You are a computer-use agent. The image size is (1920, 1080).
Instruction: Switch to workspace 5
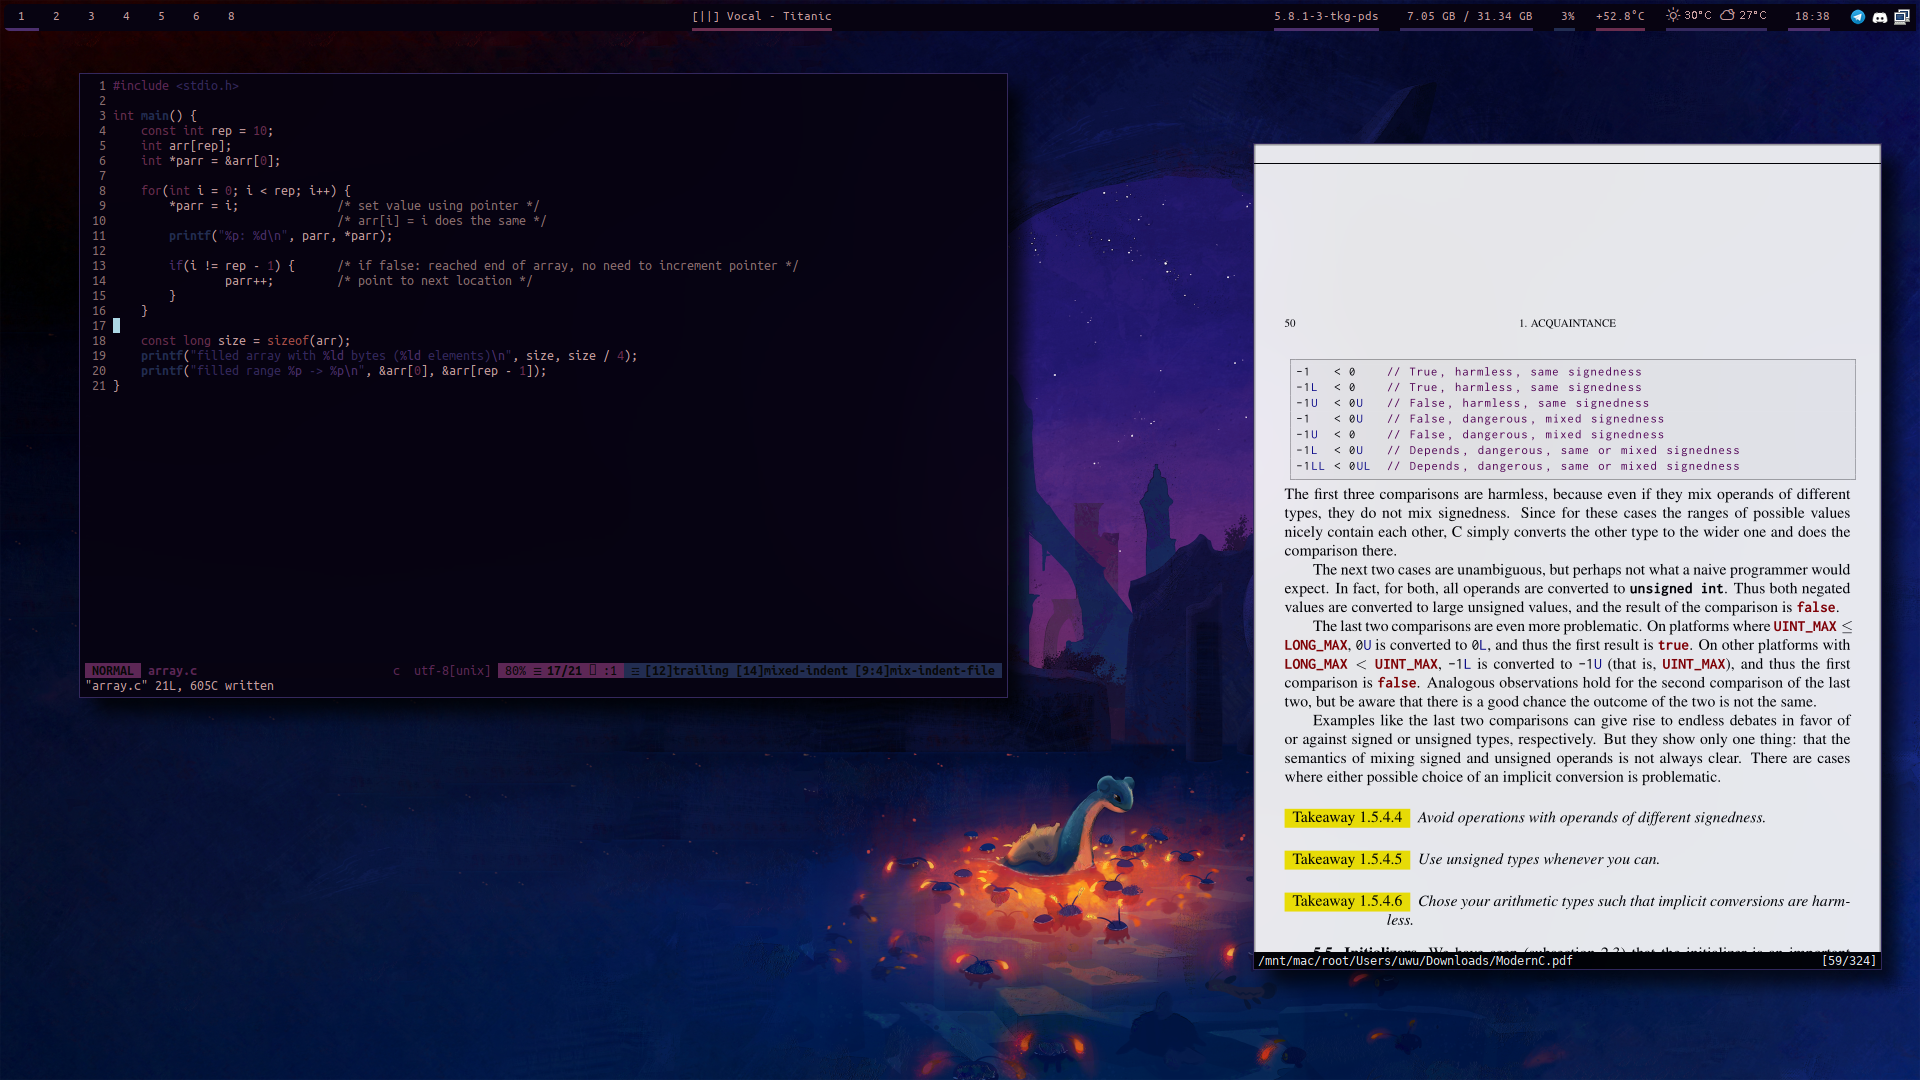click(161, 16)
